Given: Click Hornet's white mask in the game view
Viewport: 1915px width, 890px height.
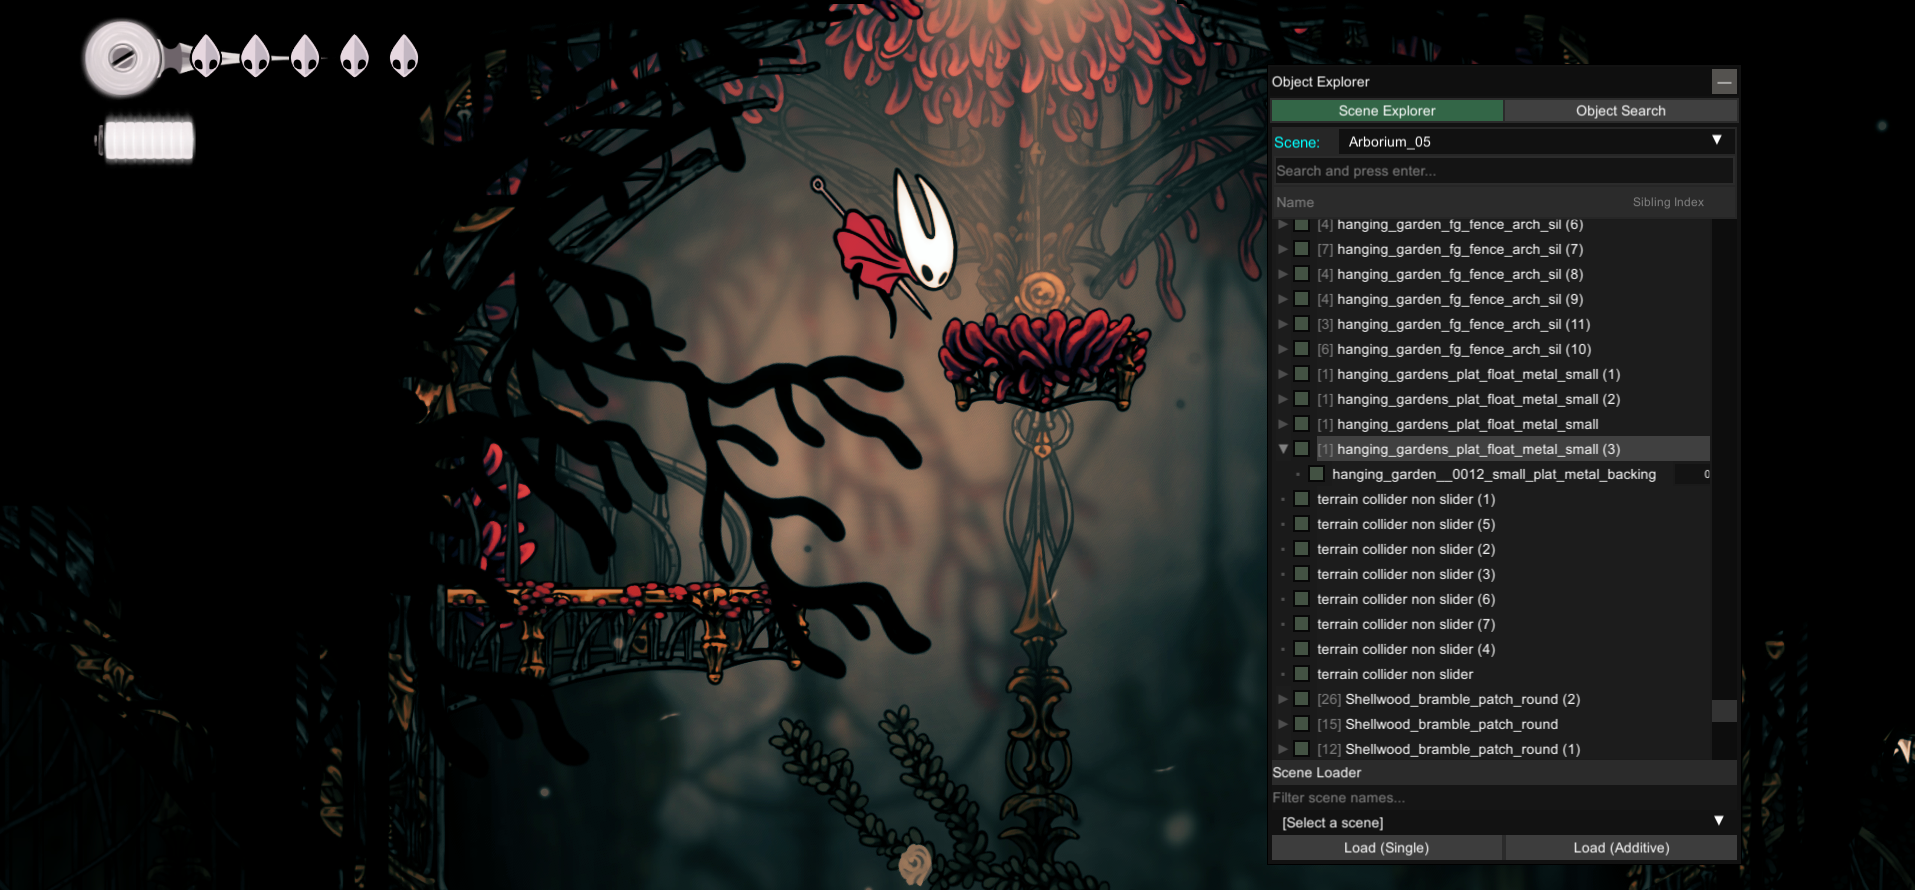Looking at the screenshot, I should tap(926, 235).
